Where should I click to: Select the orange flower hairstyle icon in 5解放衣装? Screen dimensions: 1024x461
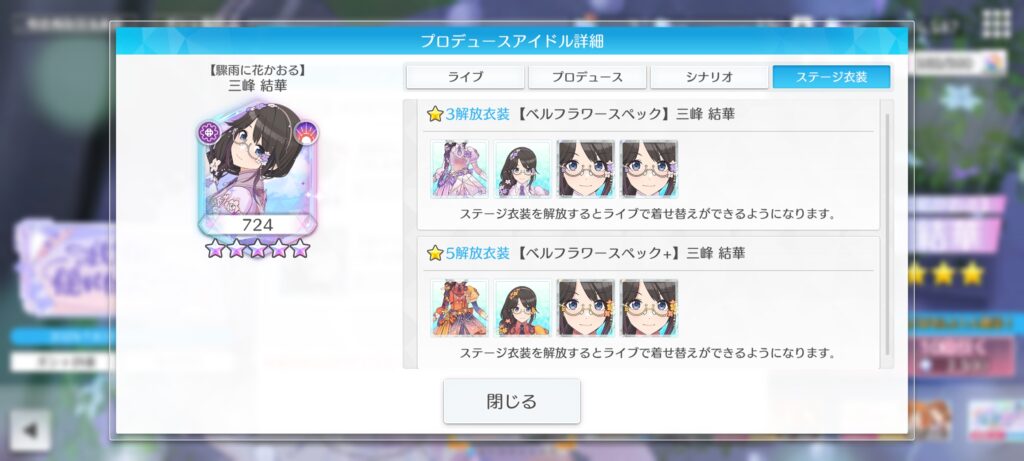pyautogui.click(x=522, y=308)
